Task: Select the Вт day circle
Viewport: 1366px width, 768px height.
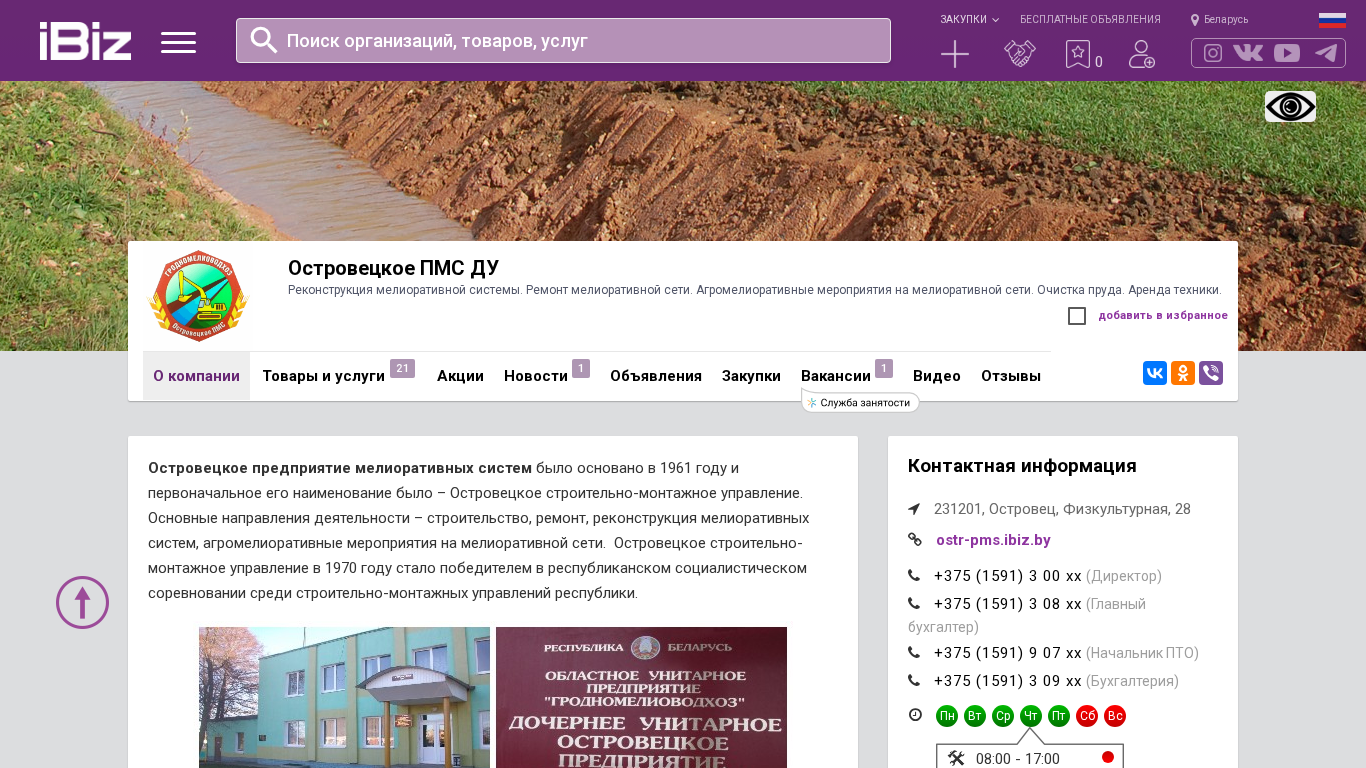Action: (x=975, y=716)
